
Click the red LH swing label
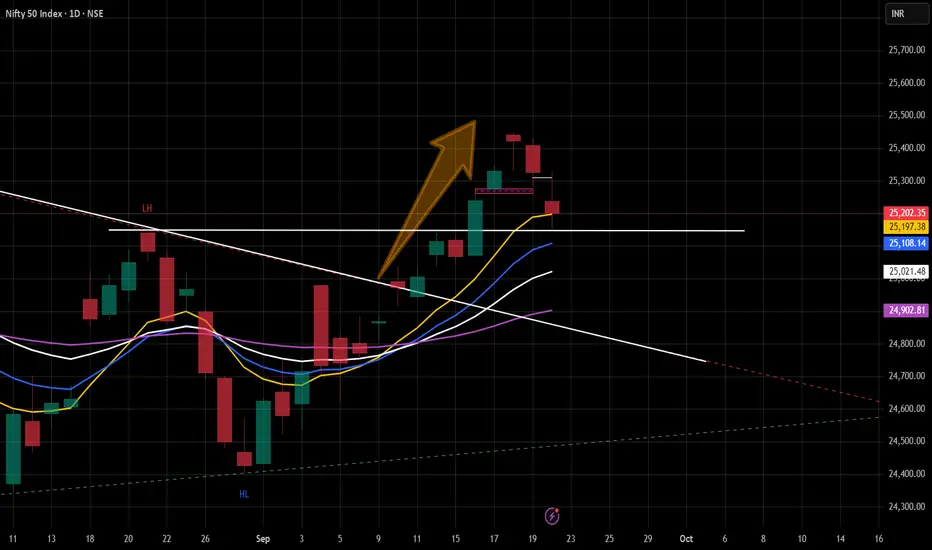click(x=147, y=208)
